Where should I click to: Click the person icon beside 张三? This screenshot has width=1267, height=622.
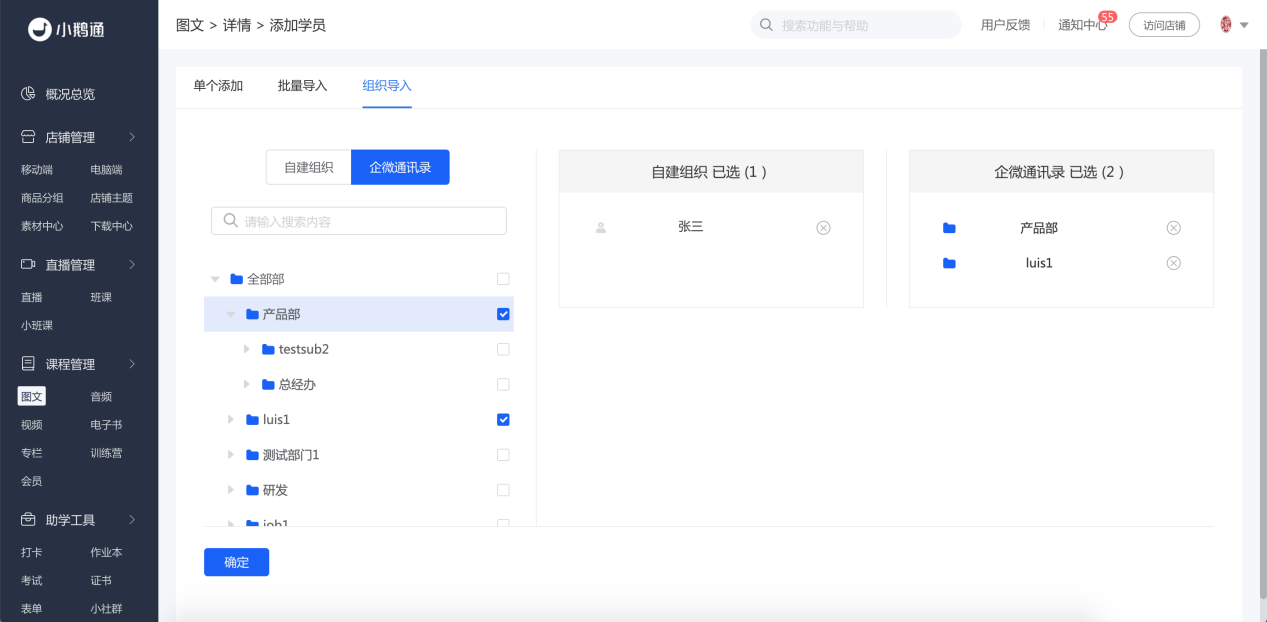[601, 228]
